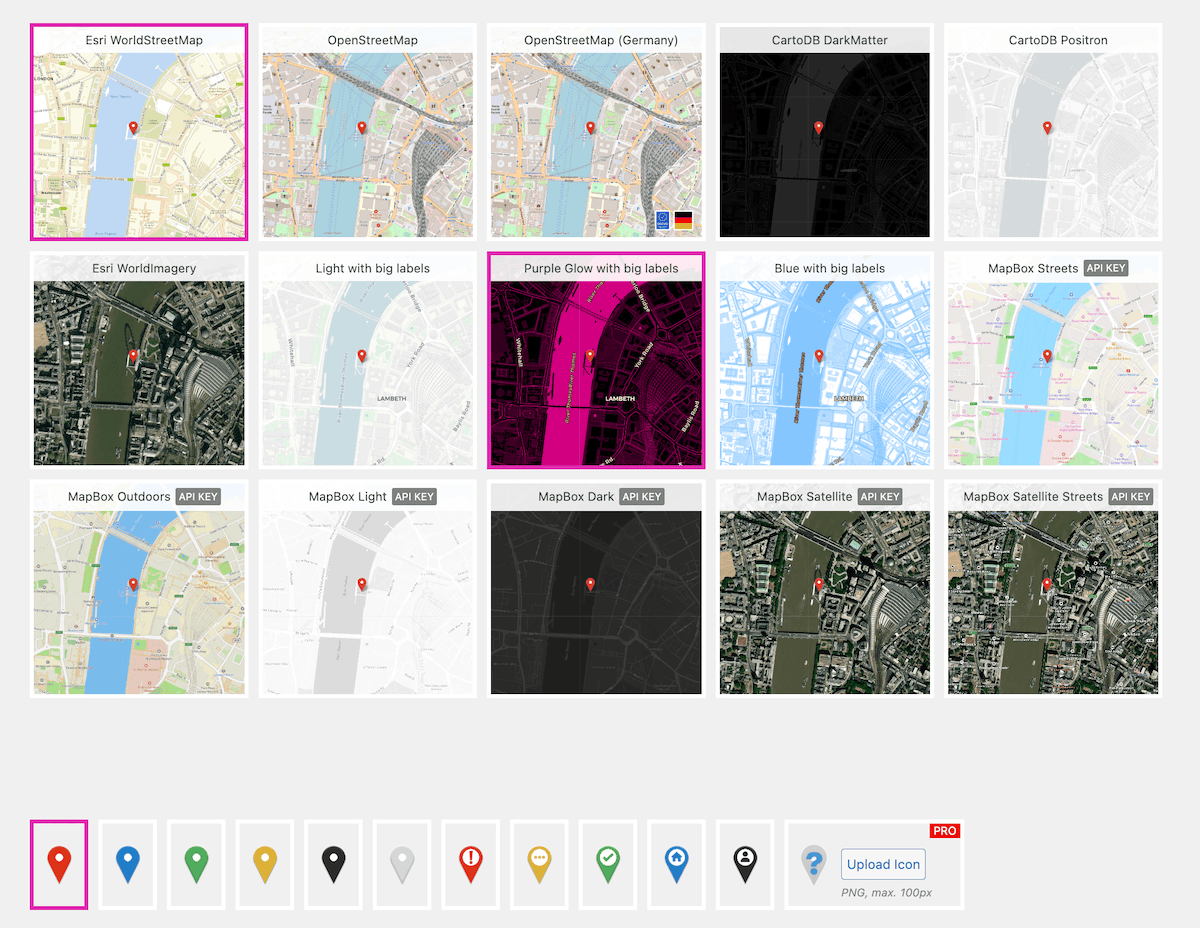1200x928 pixels.
Task: Pick the green checkmark marker icon
Action: (608, 864)
